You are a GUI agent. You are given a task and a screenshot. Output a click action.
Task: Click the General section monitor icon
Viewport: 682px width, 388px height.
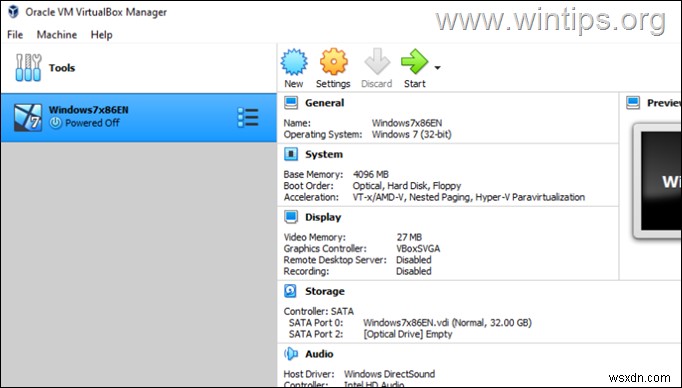(291, 103)
